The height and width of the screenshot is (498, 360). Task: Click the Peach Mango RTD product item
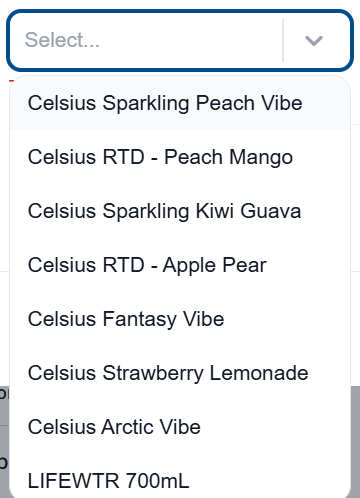[x=180, y=157]
